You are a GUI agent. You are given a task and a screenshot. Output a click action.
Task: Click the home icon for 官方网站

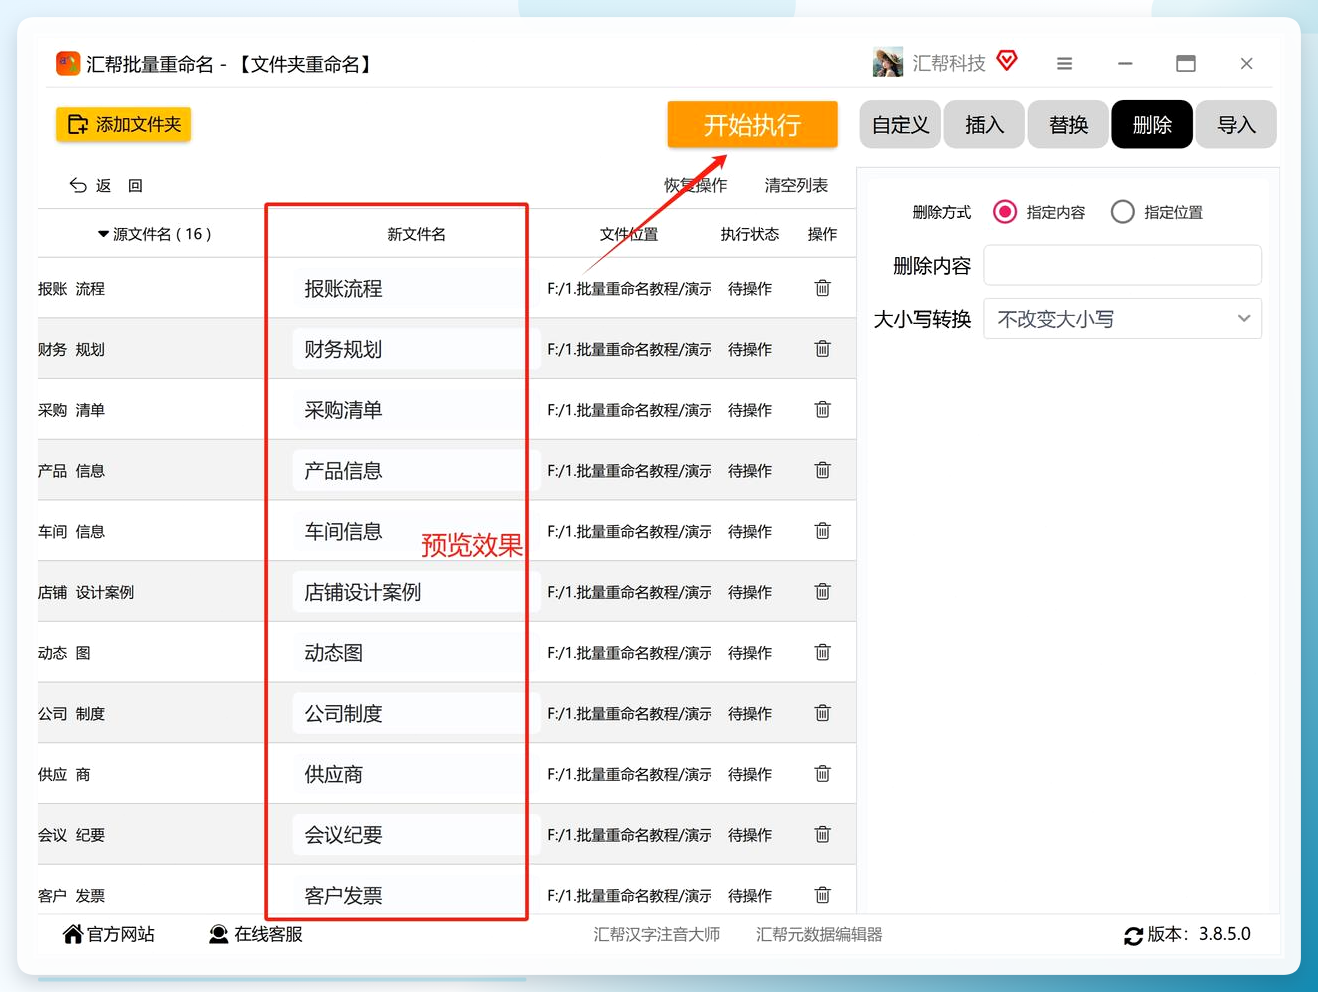tap(73, 934)
